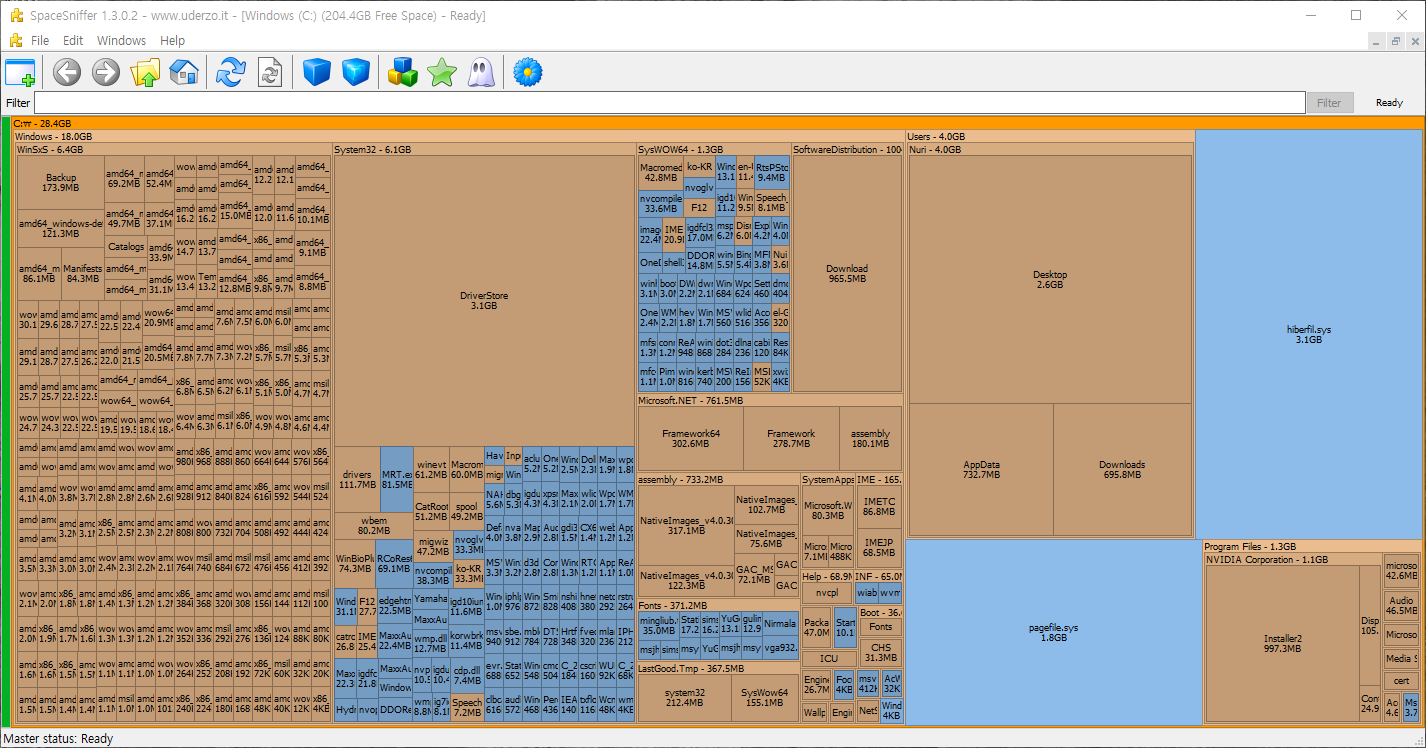The image size is (1426, 748).
Task: Toggle the ghost toolbar icon
Action: (480, 72)
